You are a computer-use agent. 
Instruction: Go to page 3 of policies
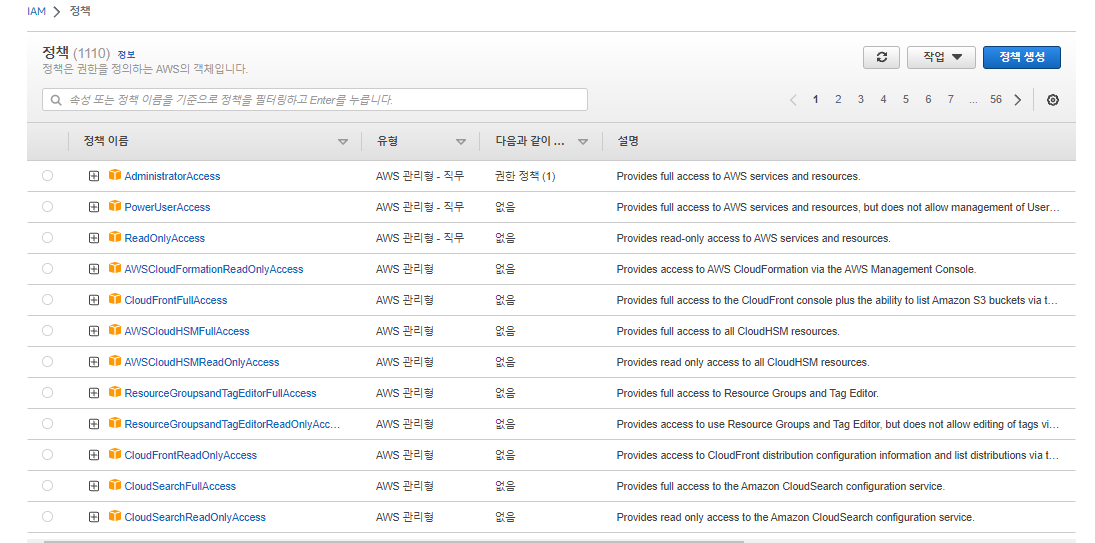click(x=860, y=100)
